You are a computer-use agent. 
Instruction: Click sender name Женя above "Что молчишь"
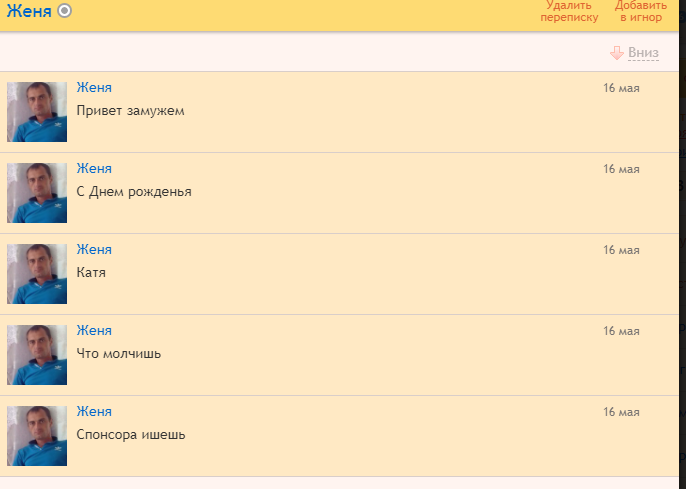tap(94, 330)
